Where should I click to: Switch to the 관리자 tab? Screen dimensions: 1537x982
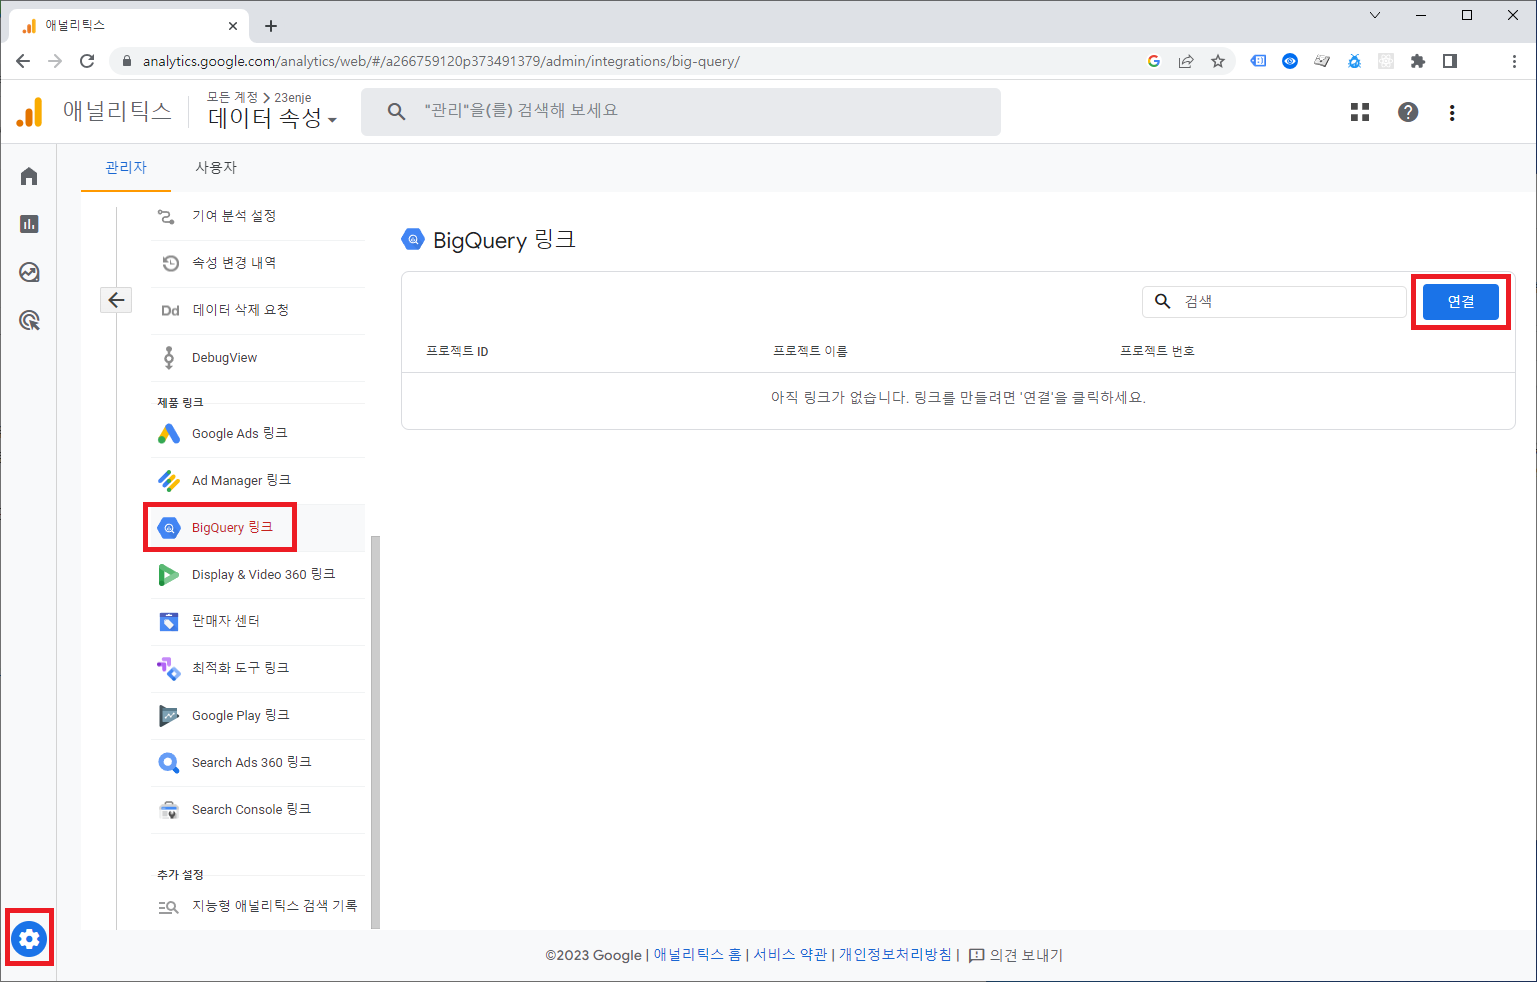click(x=126, y=167)
